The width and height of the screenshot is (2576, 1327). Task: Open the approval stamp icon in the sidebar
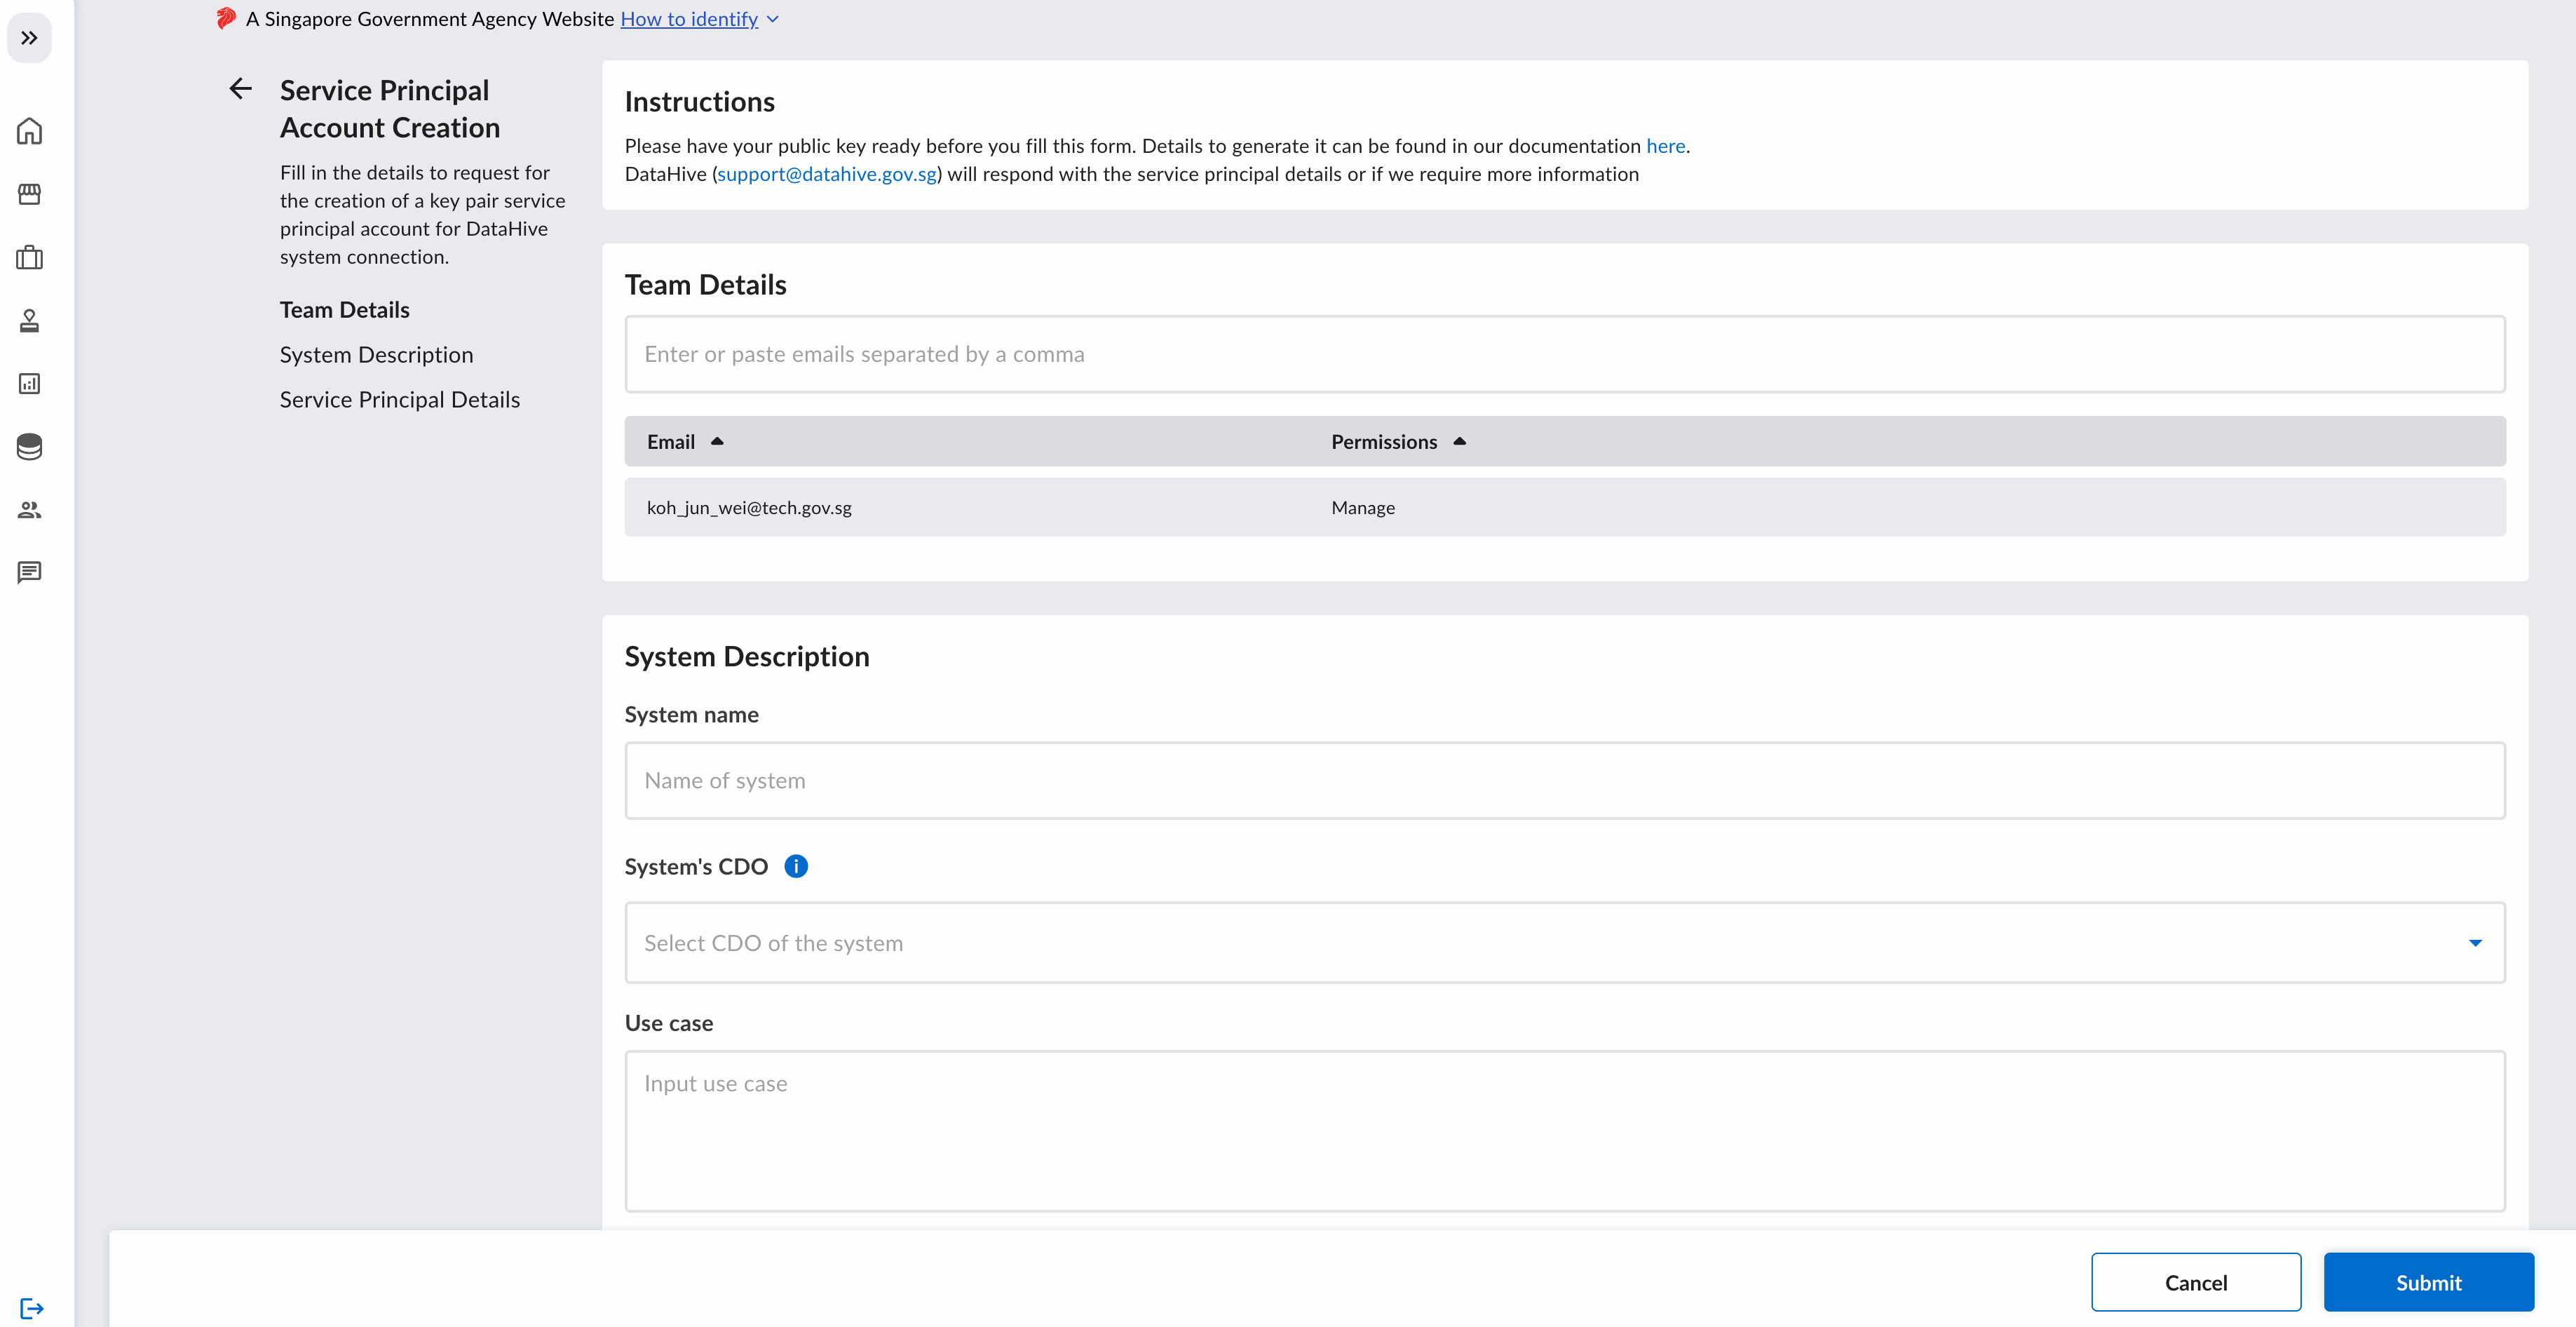(29, 320)
